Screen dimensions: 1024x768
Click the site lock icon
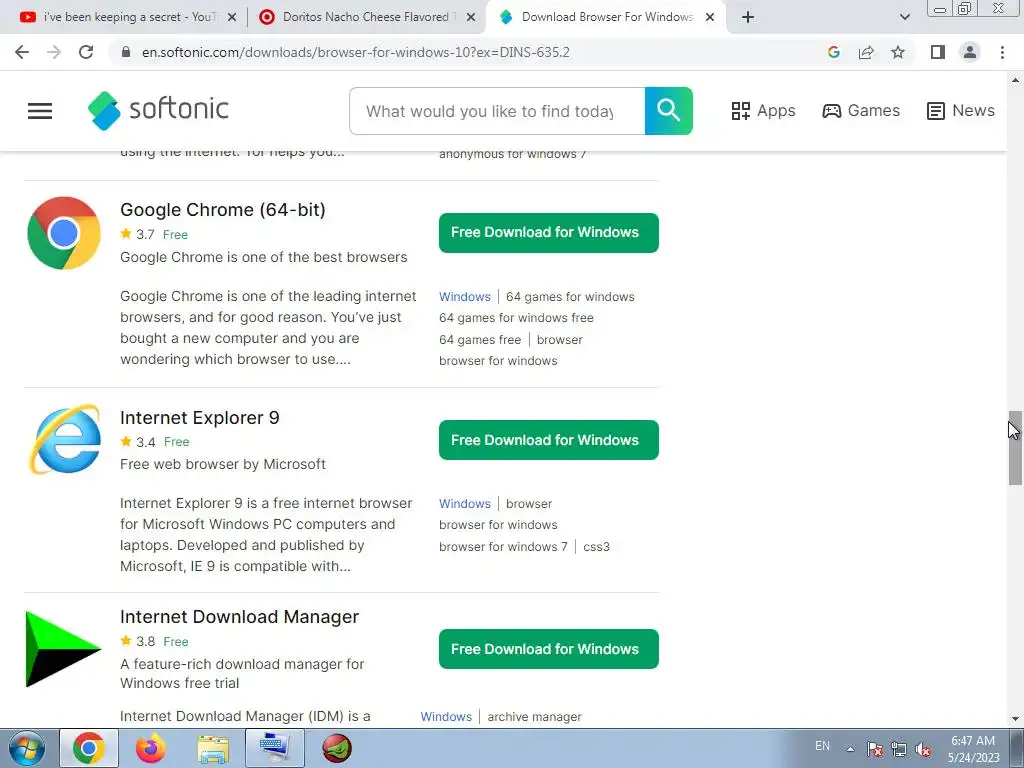pyautogui.click(x=126, y=52)
